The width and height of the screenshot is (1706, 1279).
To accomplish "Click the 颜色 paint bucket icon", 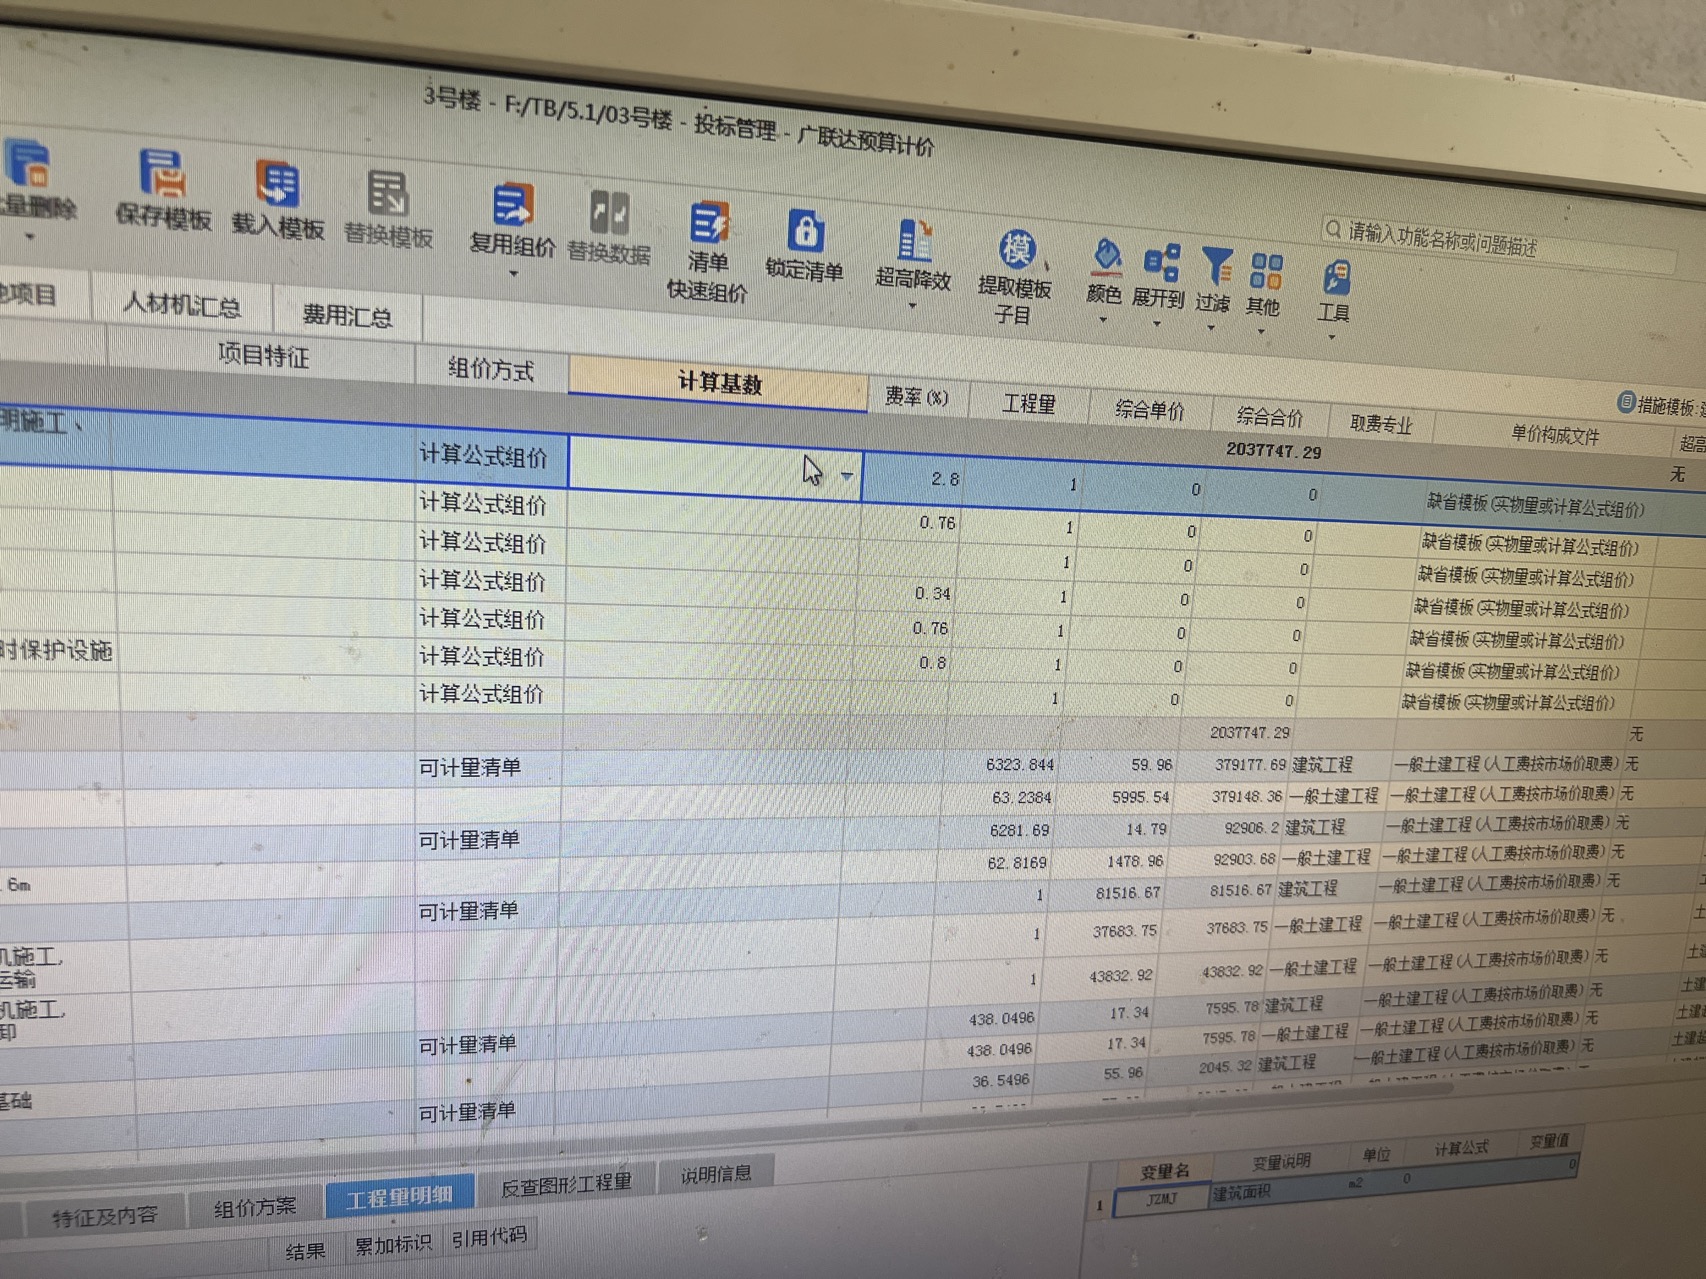I will pyautogui.click(x=1105, y=256).
